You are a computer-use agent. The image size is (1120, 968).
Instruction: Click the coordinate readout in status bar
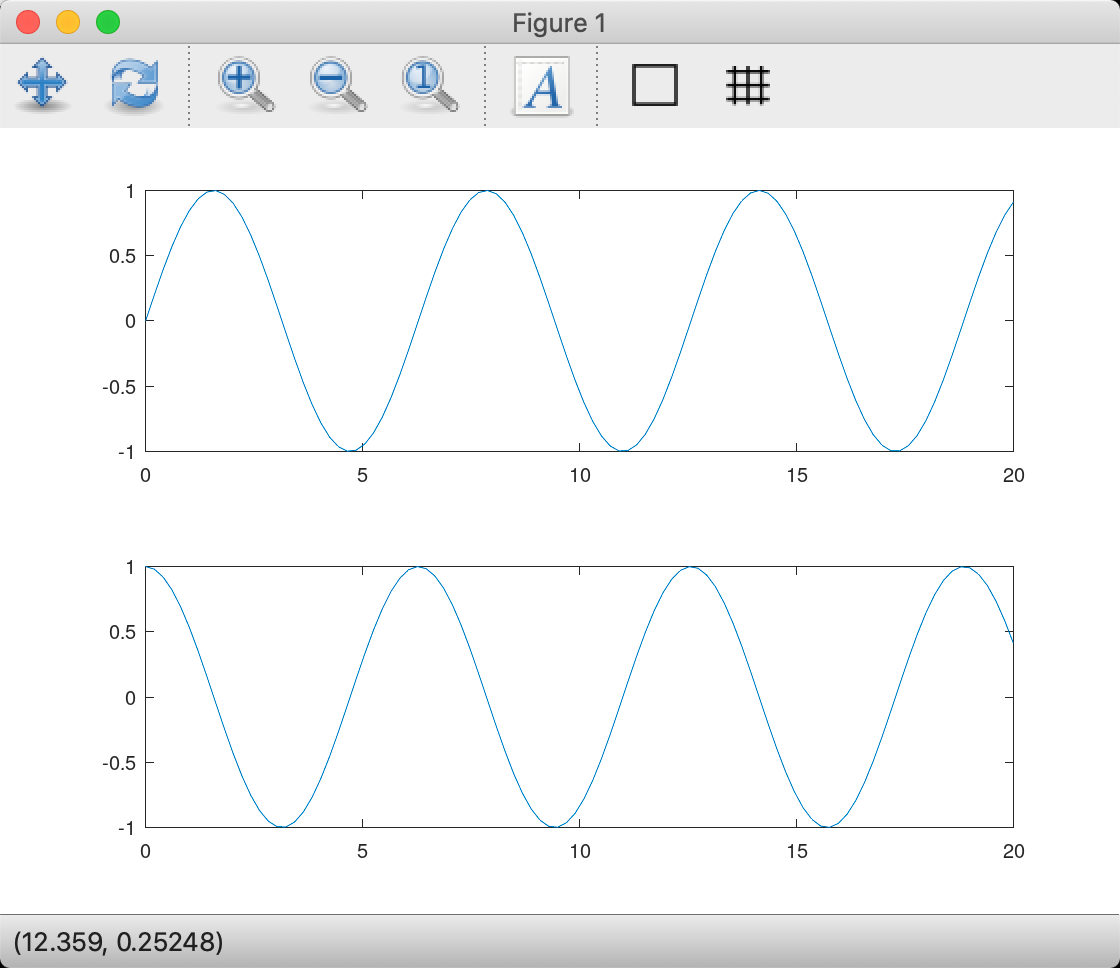coord(118,941)
